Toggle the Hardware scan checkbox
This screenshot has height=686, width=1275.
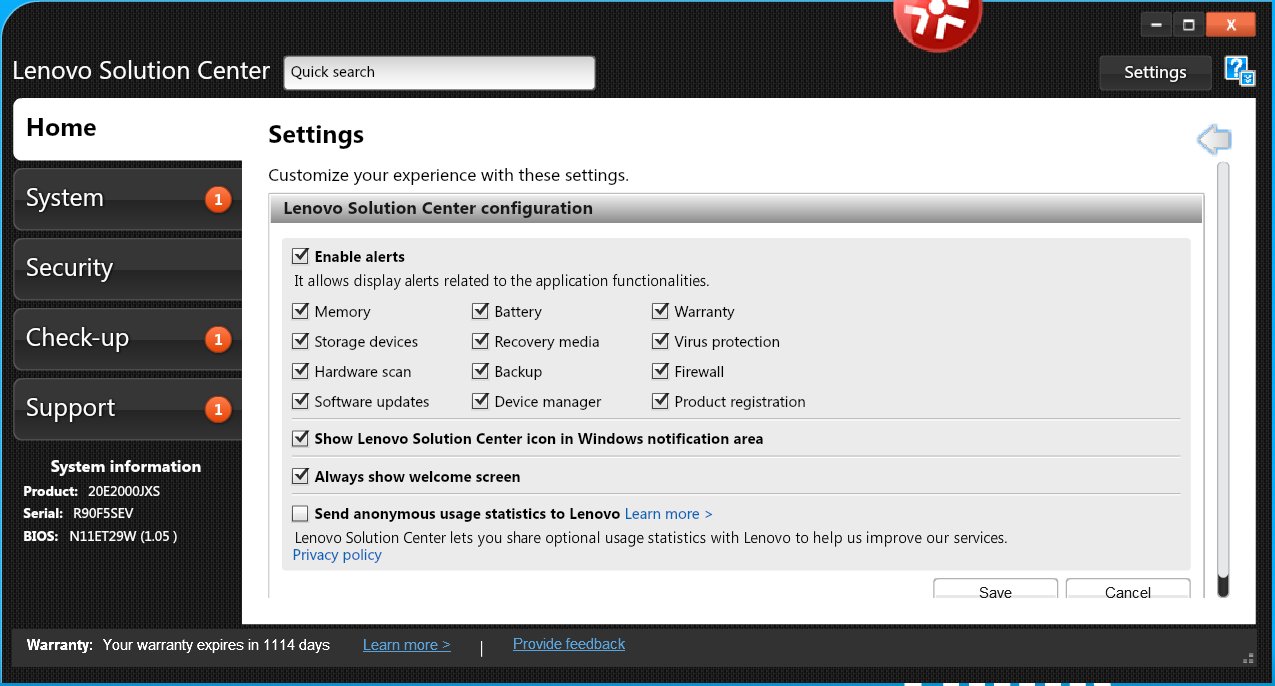coord(300,371)
